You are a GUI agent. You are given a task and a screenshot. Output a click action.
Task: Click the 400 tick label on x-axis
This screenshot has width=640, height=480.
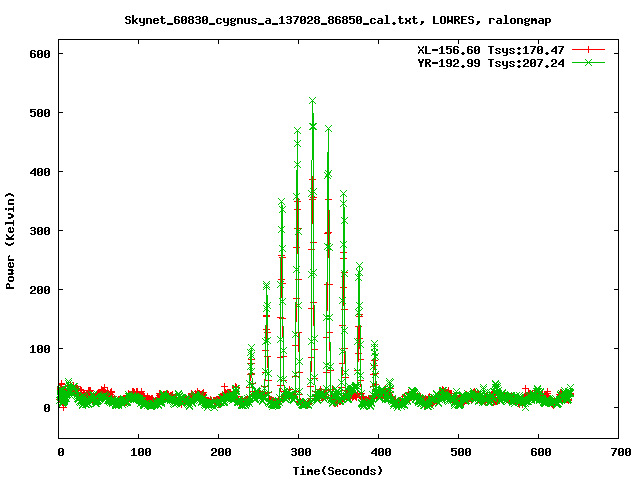tap(381, 452)
